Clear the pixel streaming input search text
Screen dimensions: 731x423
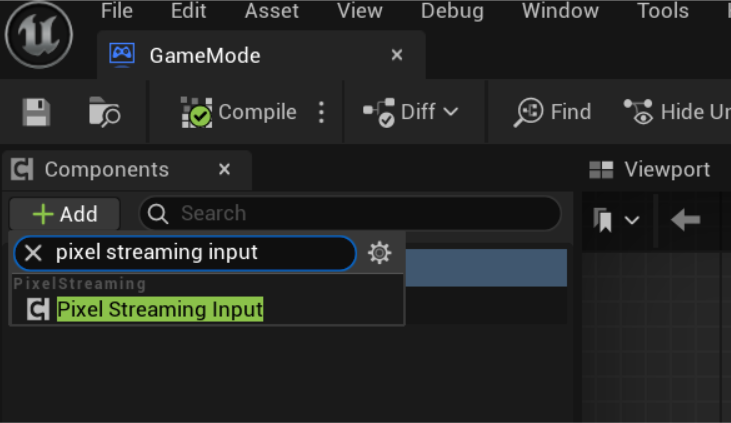33,253
